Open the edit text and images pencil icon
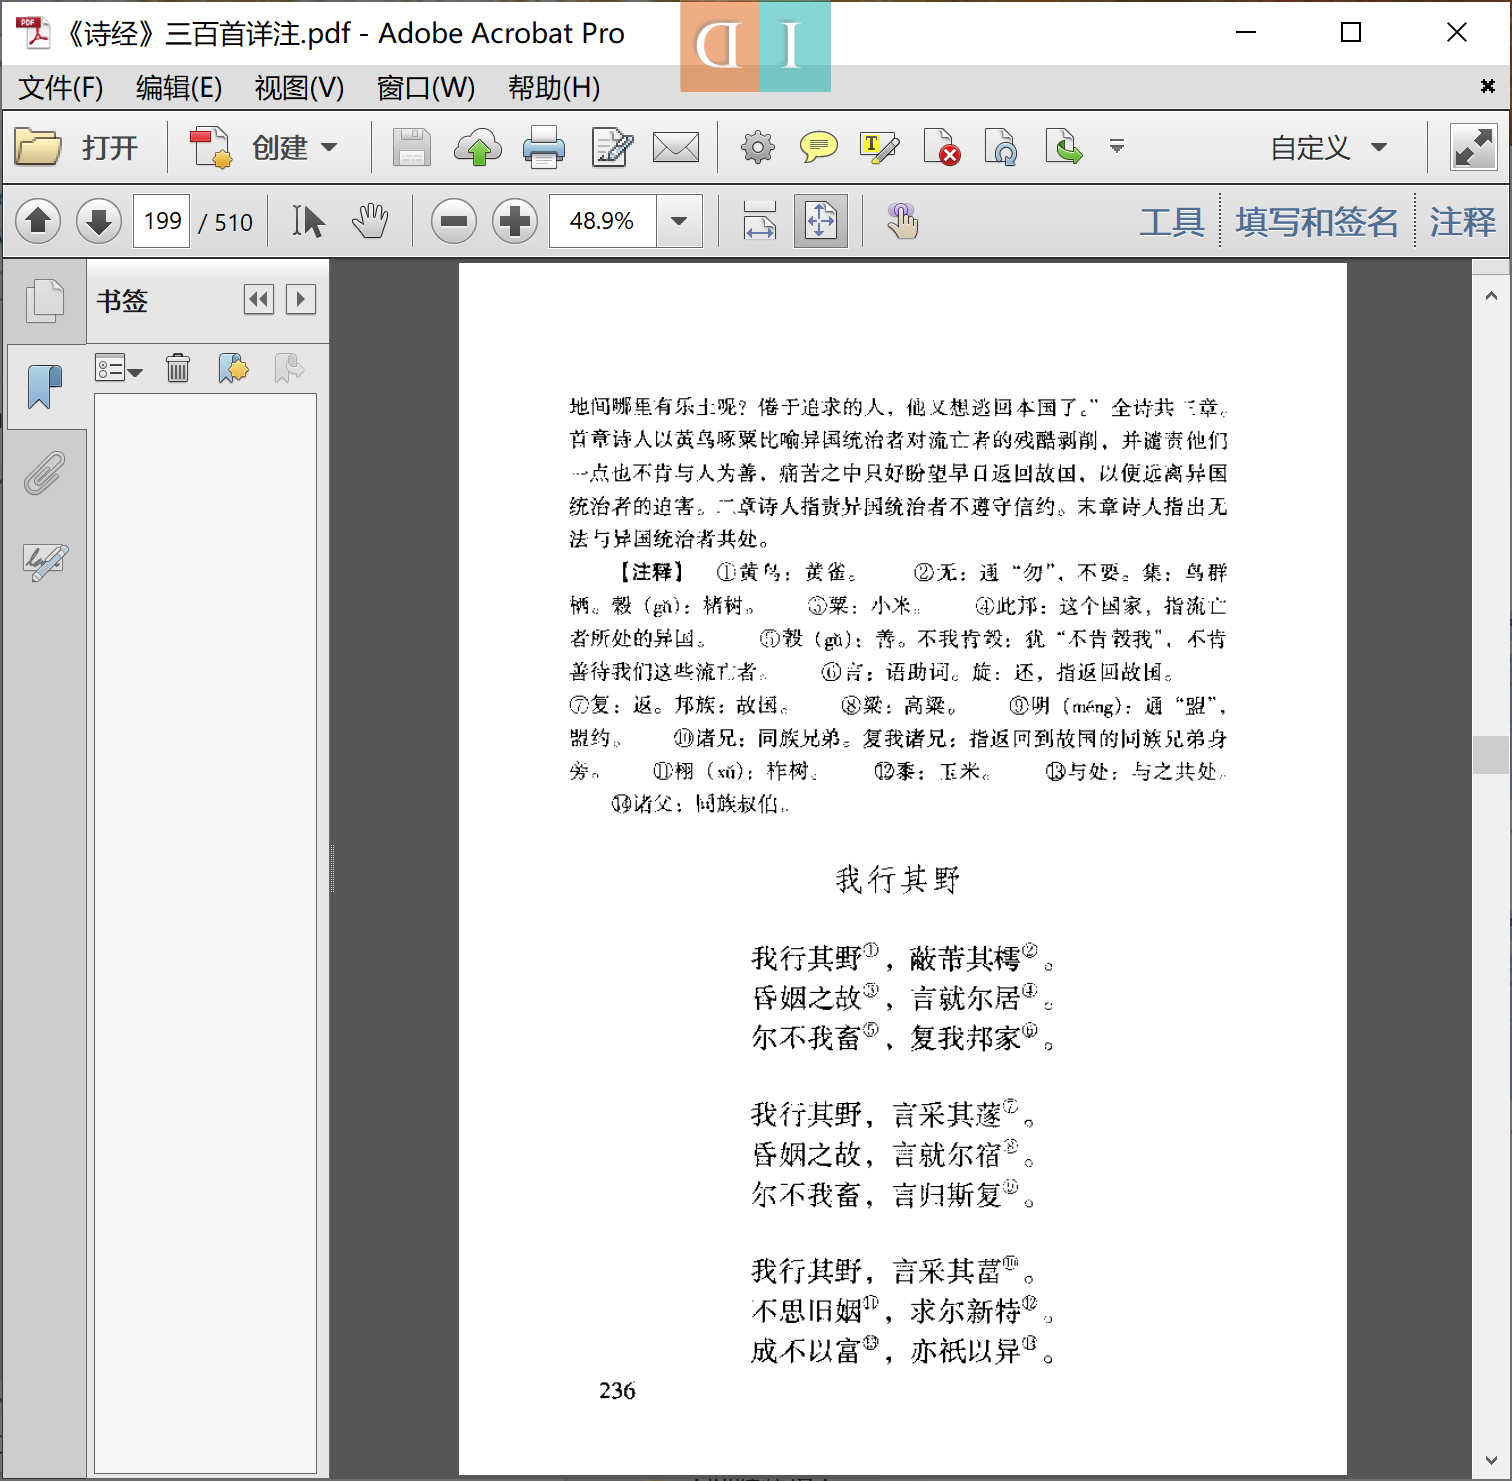 [612, 148]
